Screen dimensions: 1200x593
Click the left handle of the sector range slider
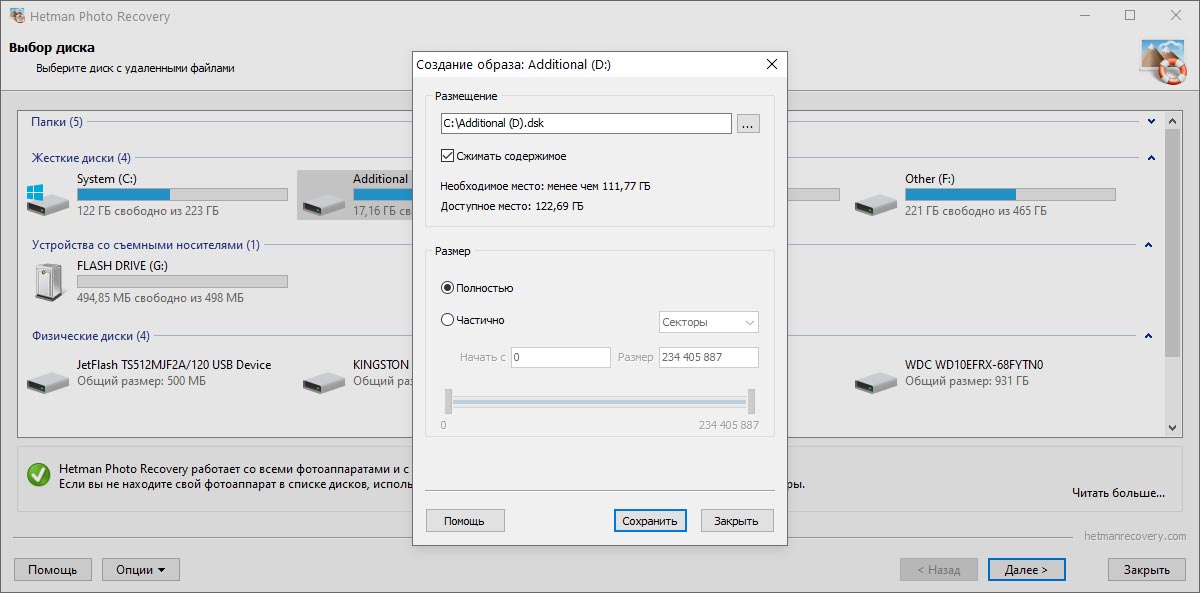coord(448,401)
